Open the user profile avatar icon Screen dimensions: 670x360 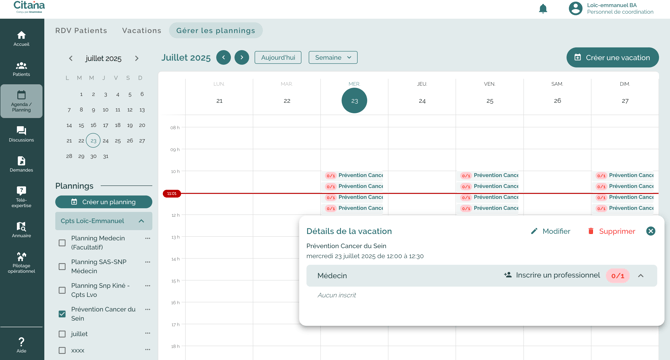coord(575,8)
